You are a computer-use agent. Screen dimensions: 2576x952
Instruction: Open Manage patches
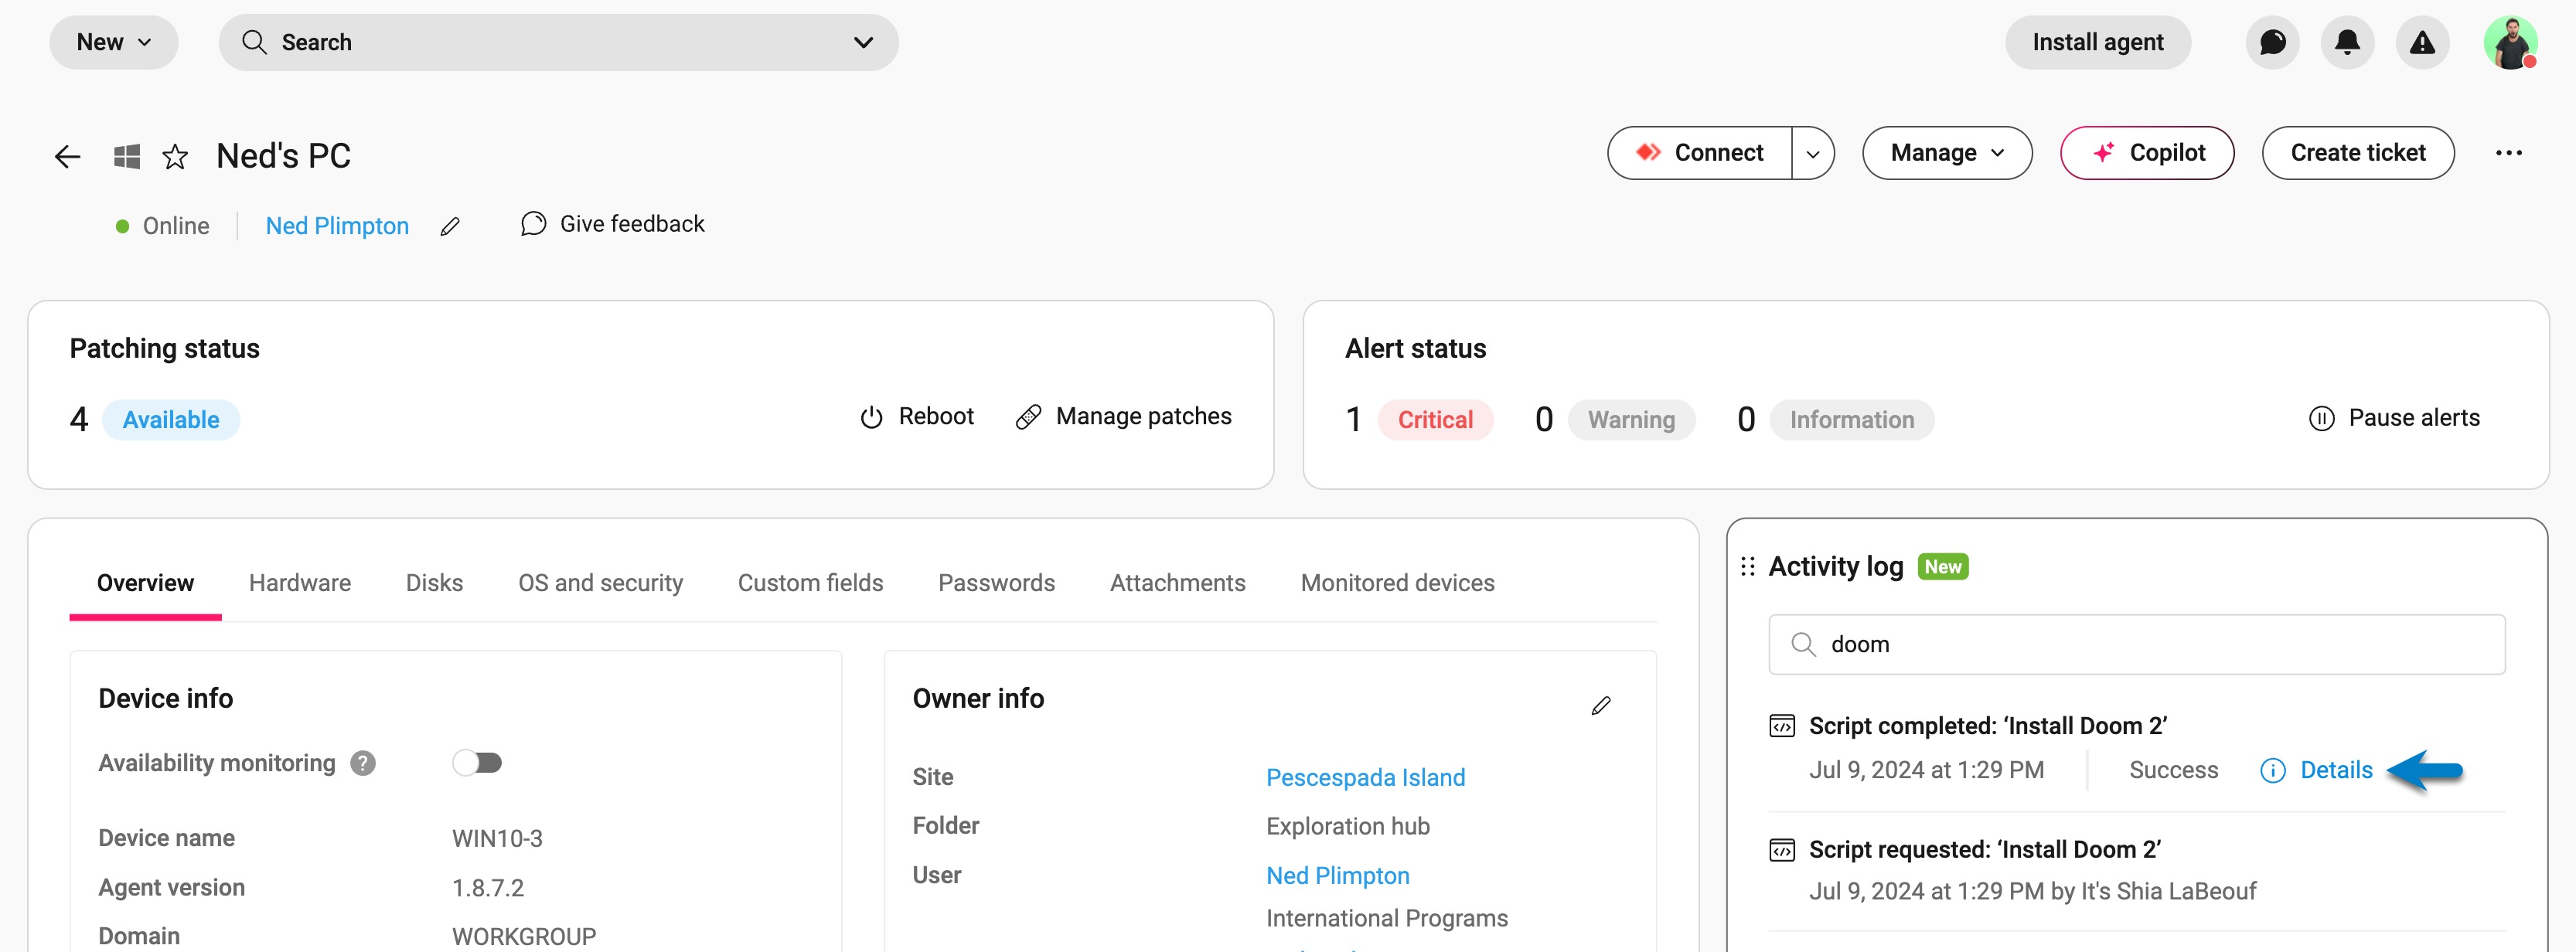1123,417
